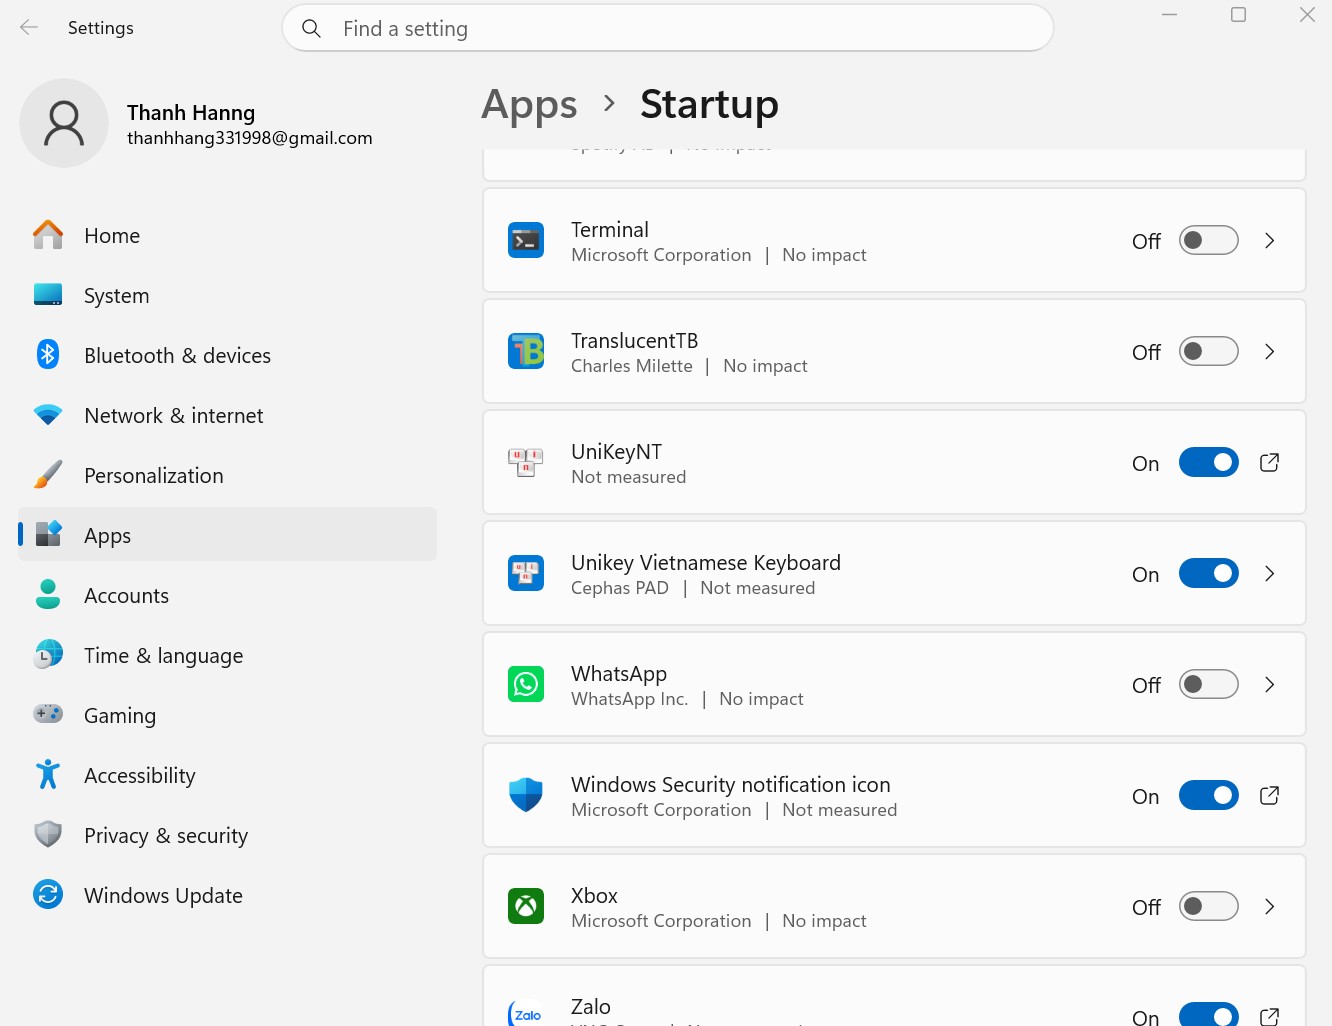Click the WhatsApp Inc. publisher text

630,699
